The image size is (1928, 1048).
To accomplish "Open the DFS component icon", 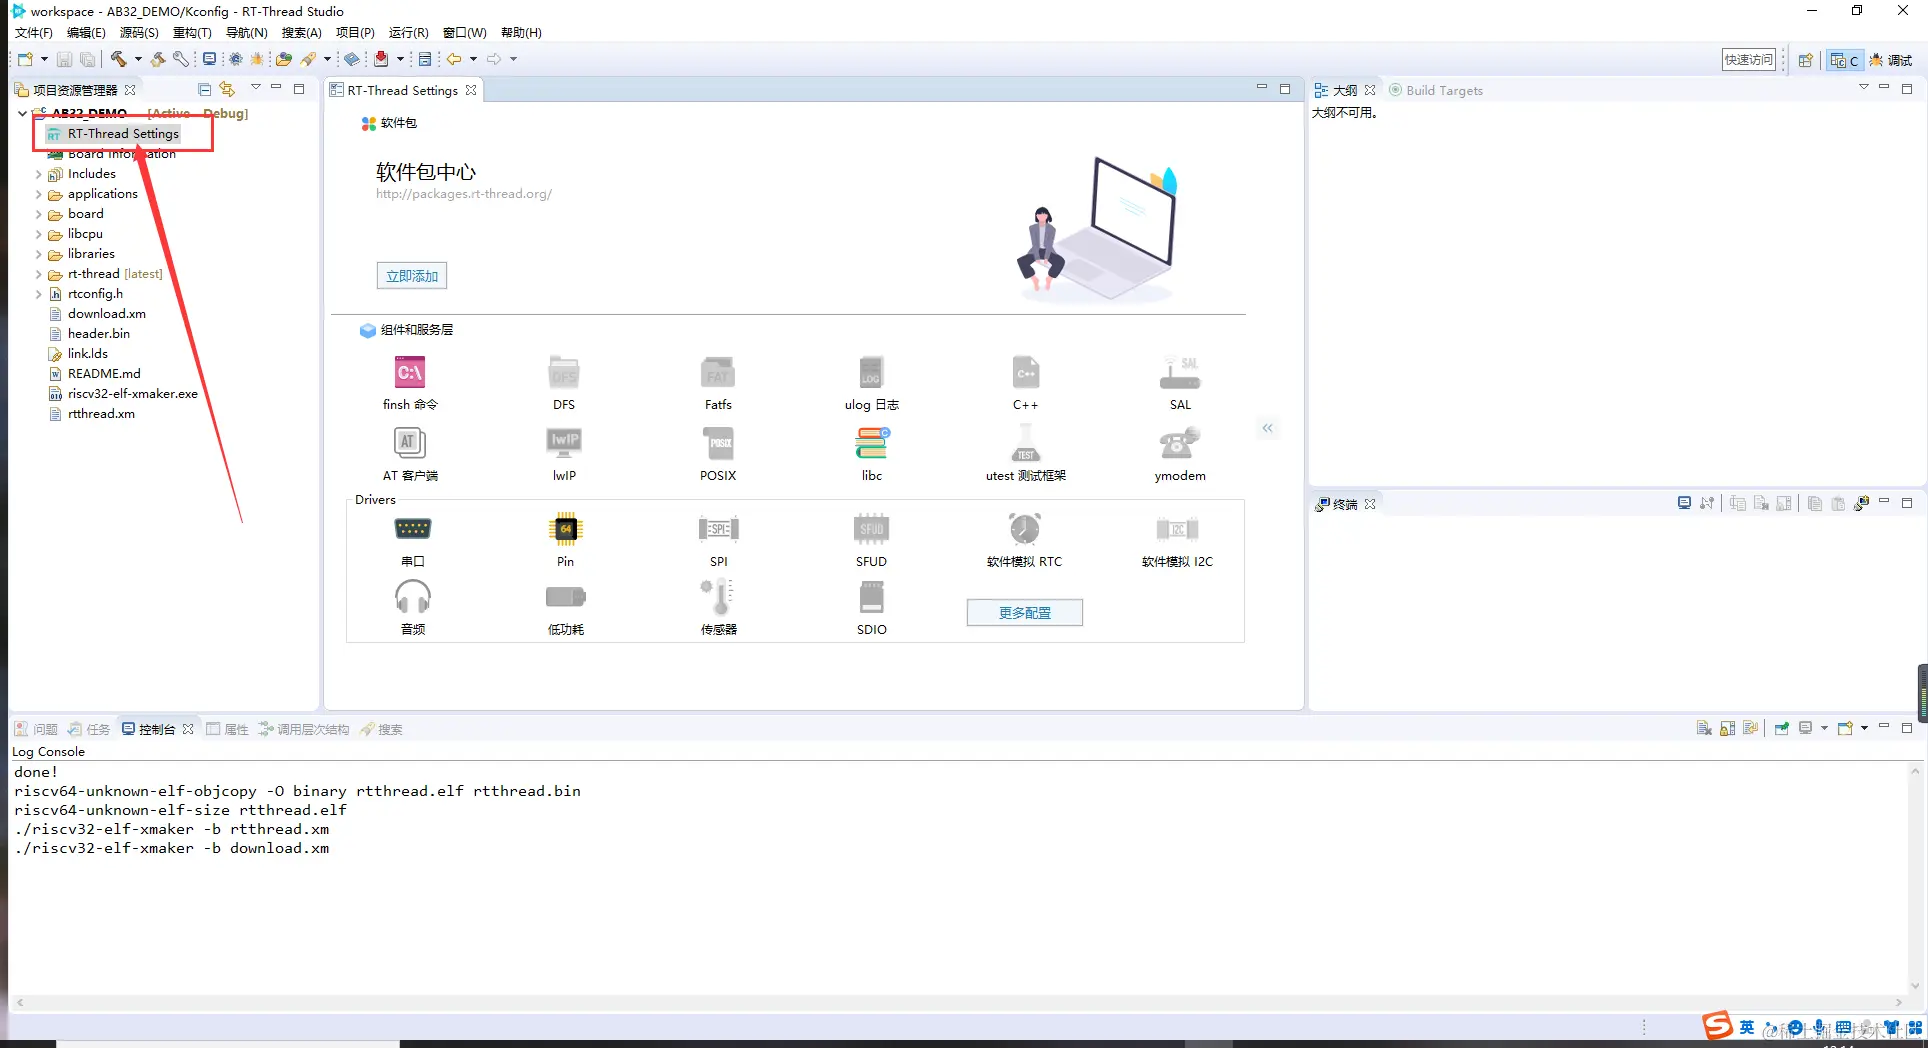I will (x=564, y=373).
